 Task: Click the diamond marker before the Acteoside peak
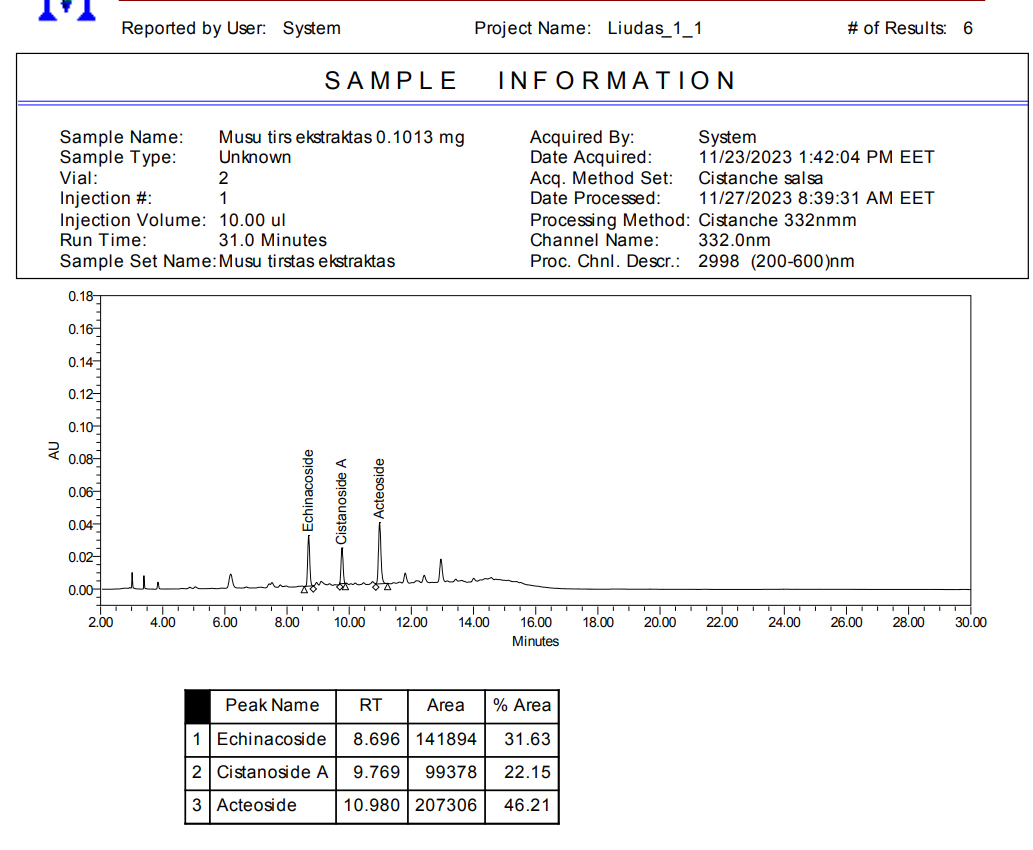click(376, 586)
